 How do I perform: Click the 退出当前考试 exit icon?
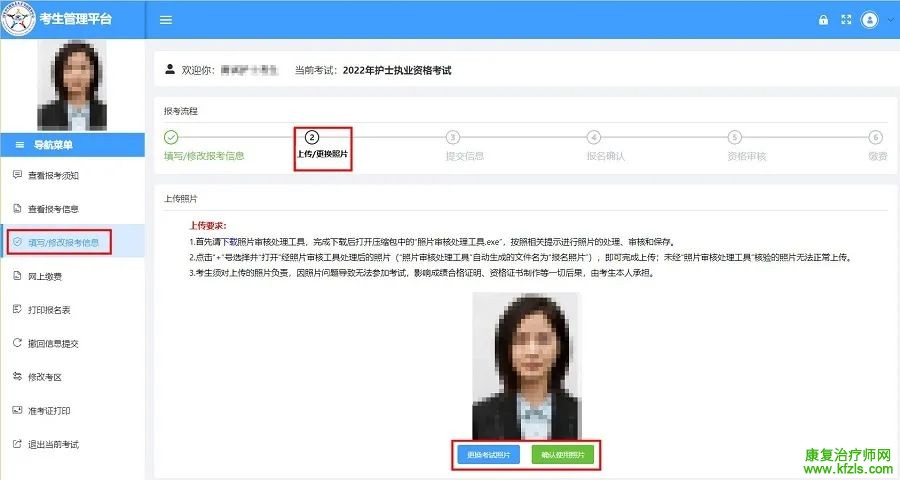coord(17,444)
